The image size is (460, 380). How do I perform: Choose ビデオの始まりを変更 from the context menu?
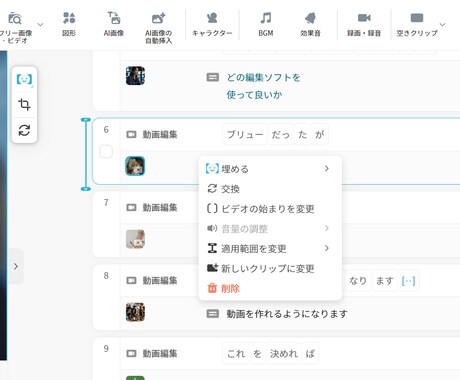(270, 209)
